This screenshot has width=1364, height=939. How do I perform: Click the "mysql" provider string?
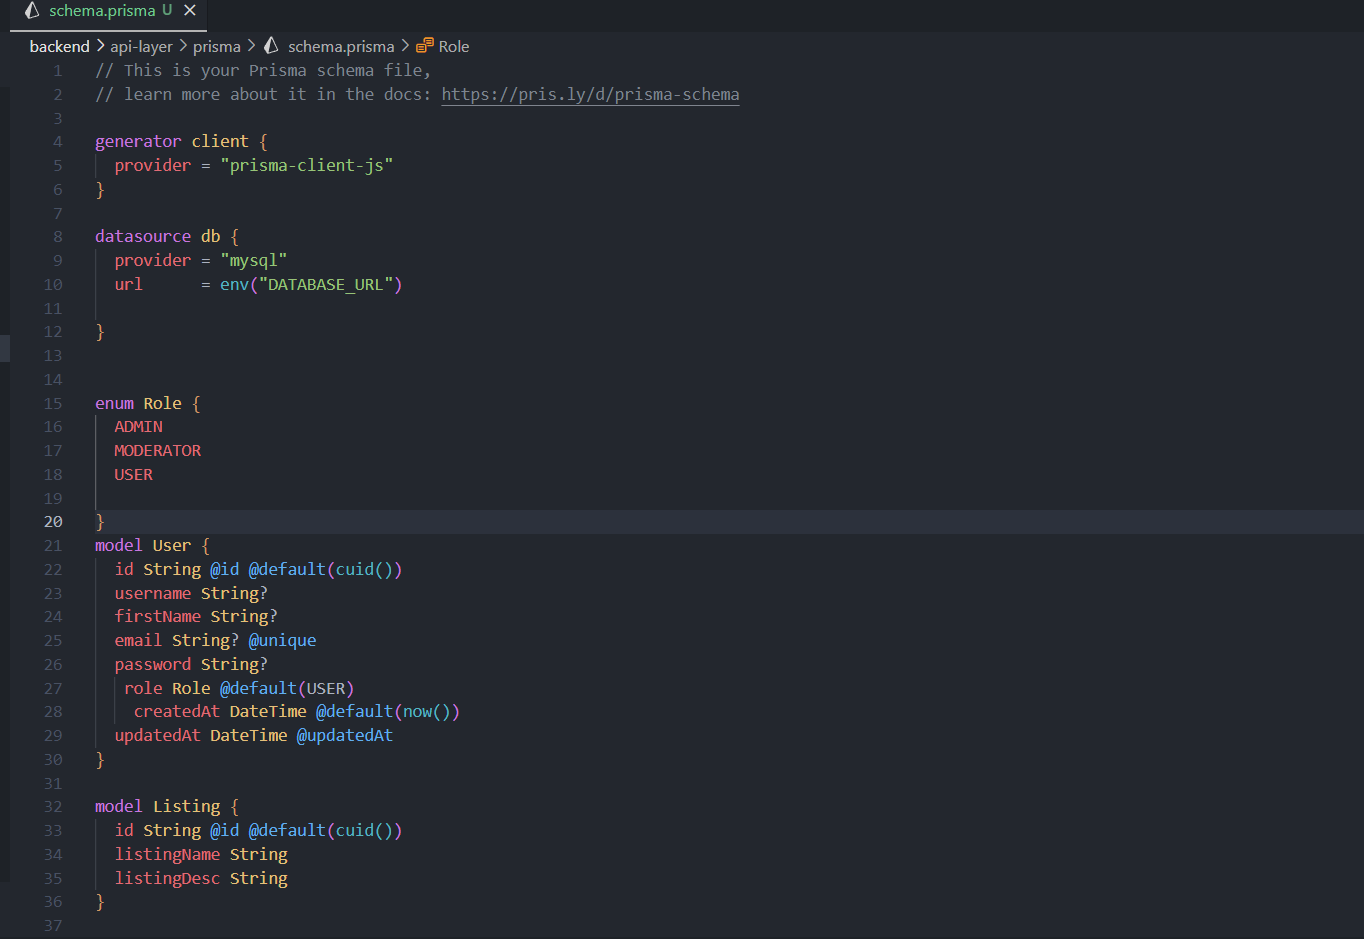[254, 261]
